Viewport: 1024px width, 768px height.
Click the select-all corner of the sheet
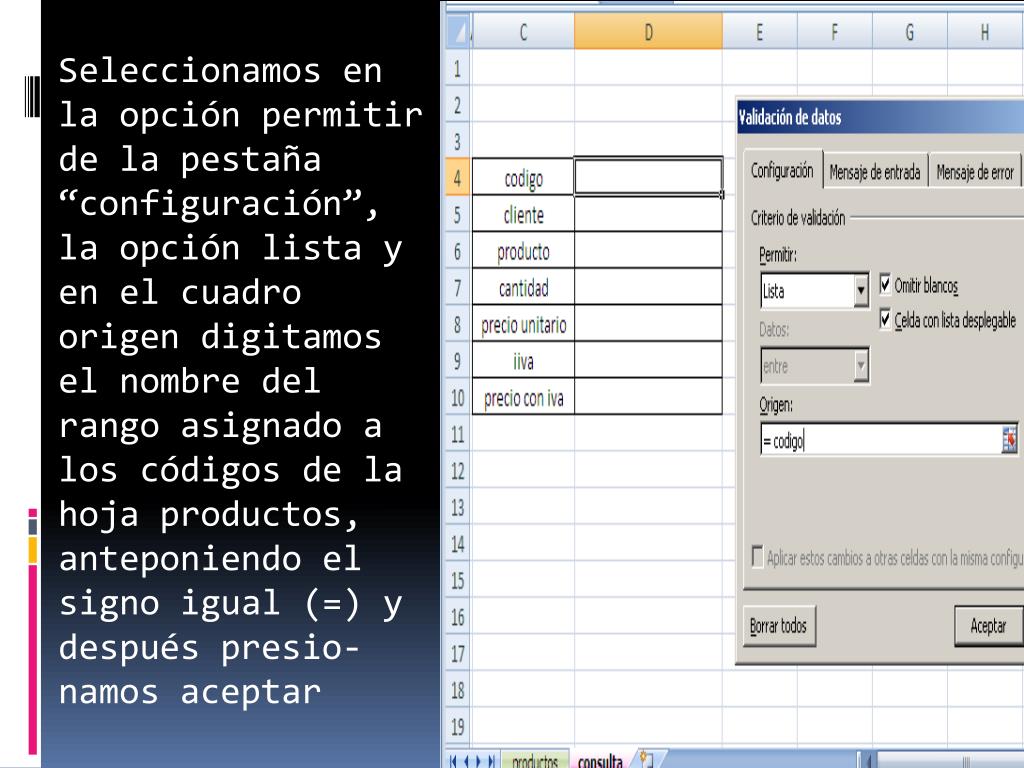pyautogui.click(x=458, y=31)
